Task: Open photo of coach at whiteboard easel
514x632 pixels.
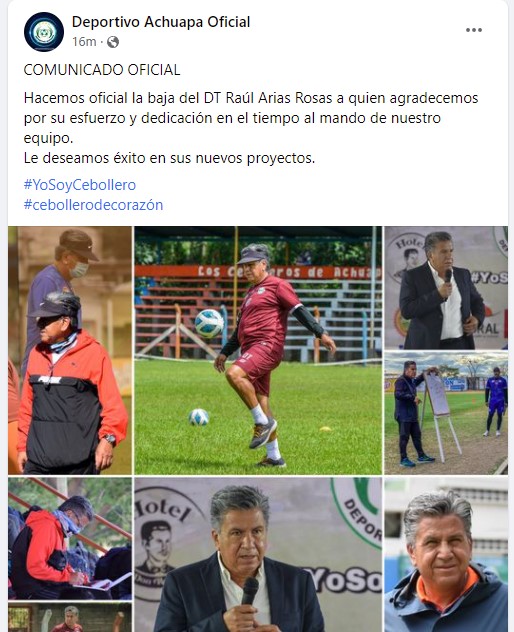Action: [446, 413]
